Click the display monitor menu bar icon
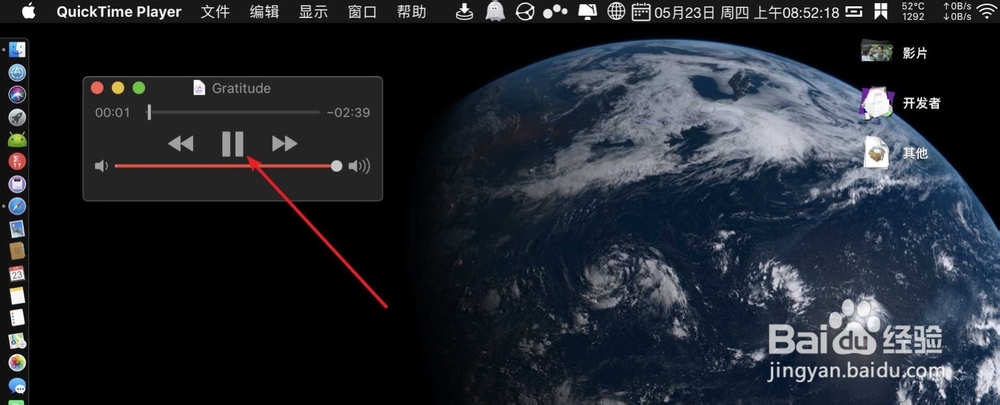This screenshot has height=405, width=1000. click(x=587, y=11)
